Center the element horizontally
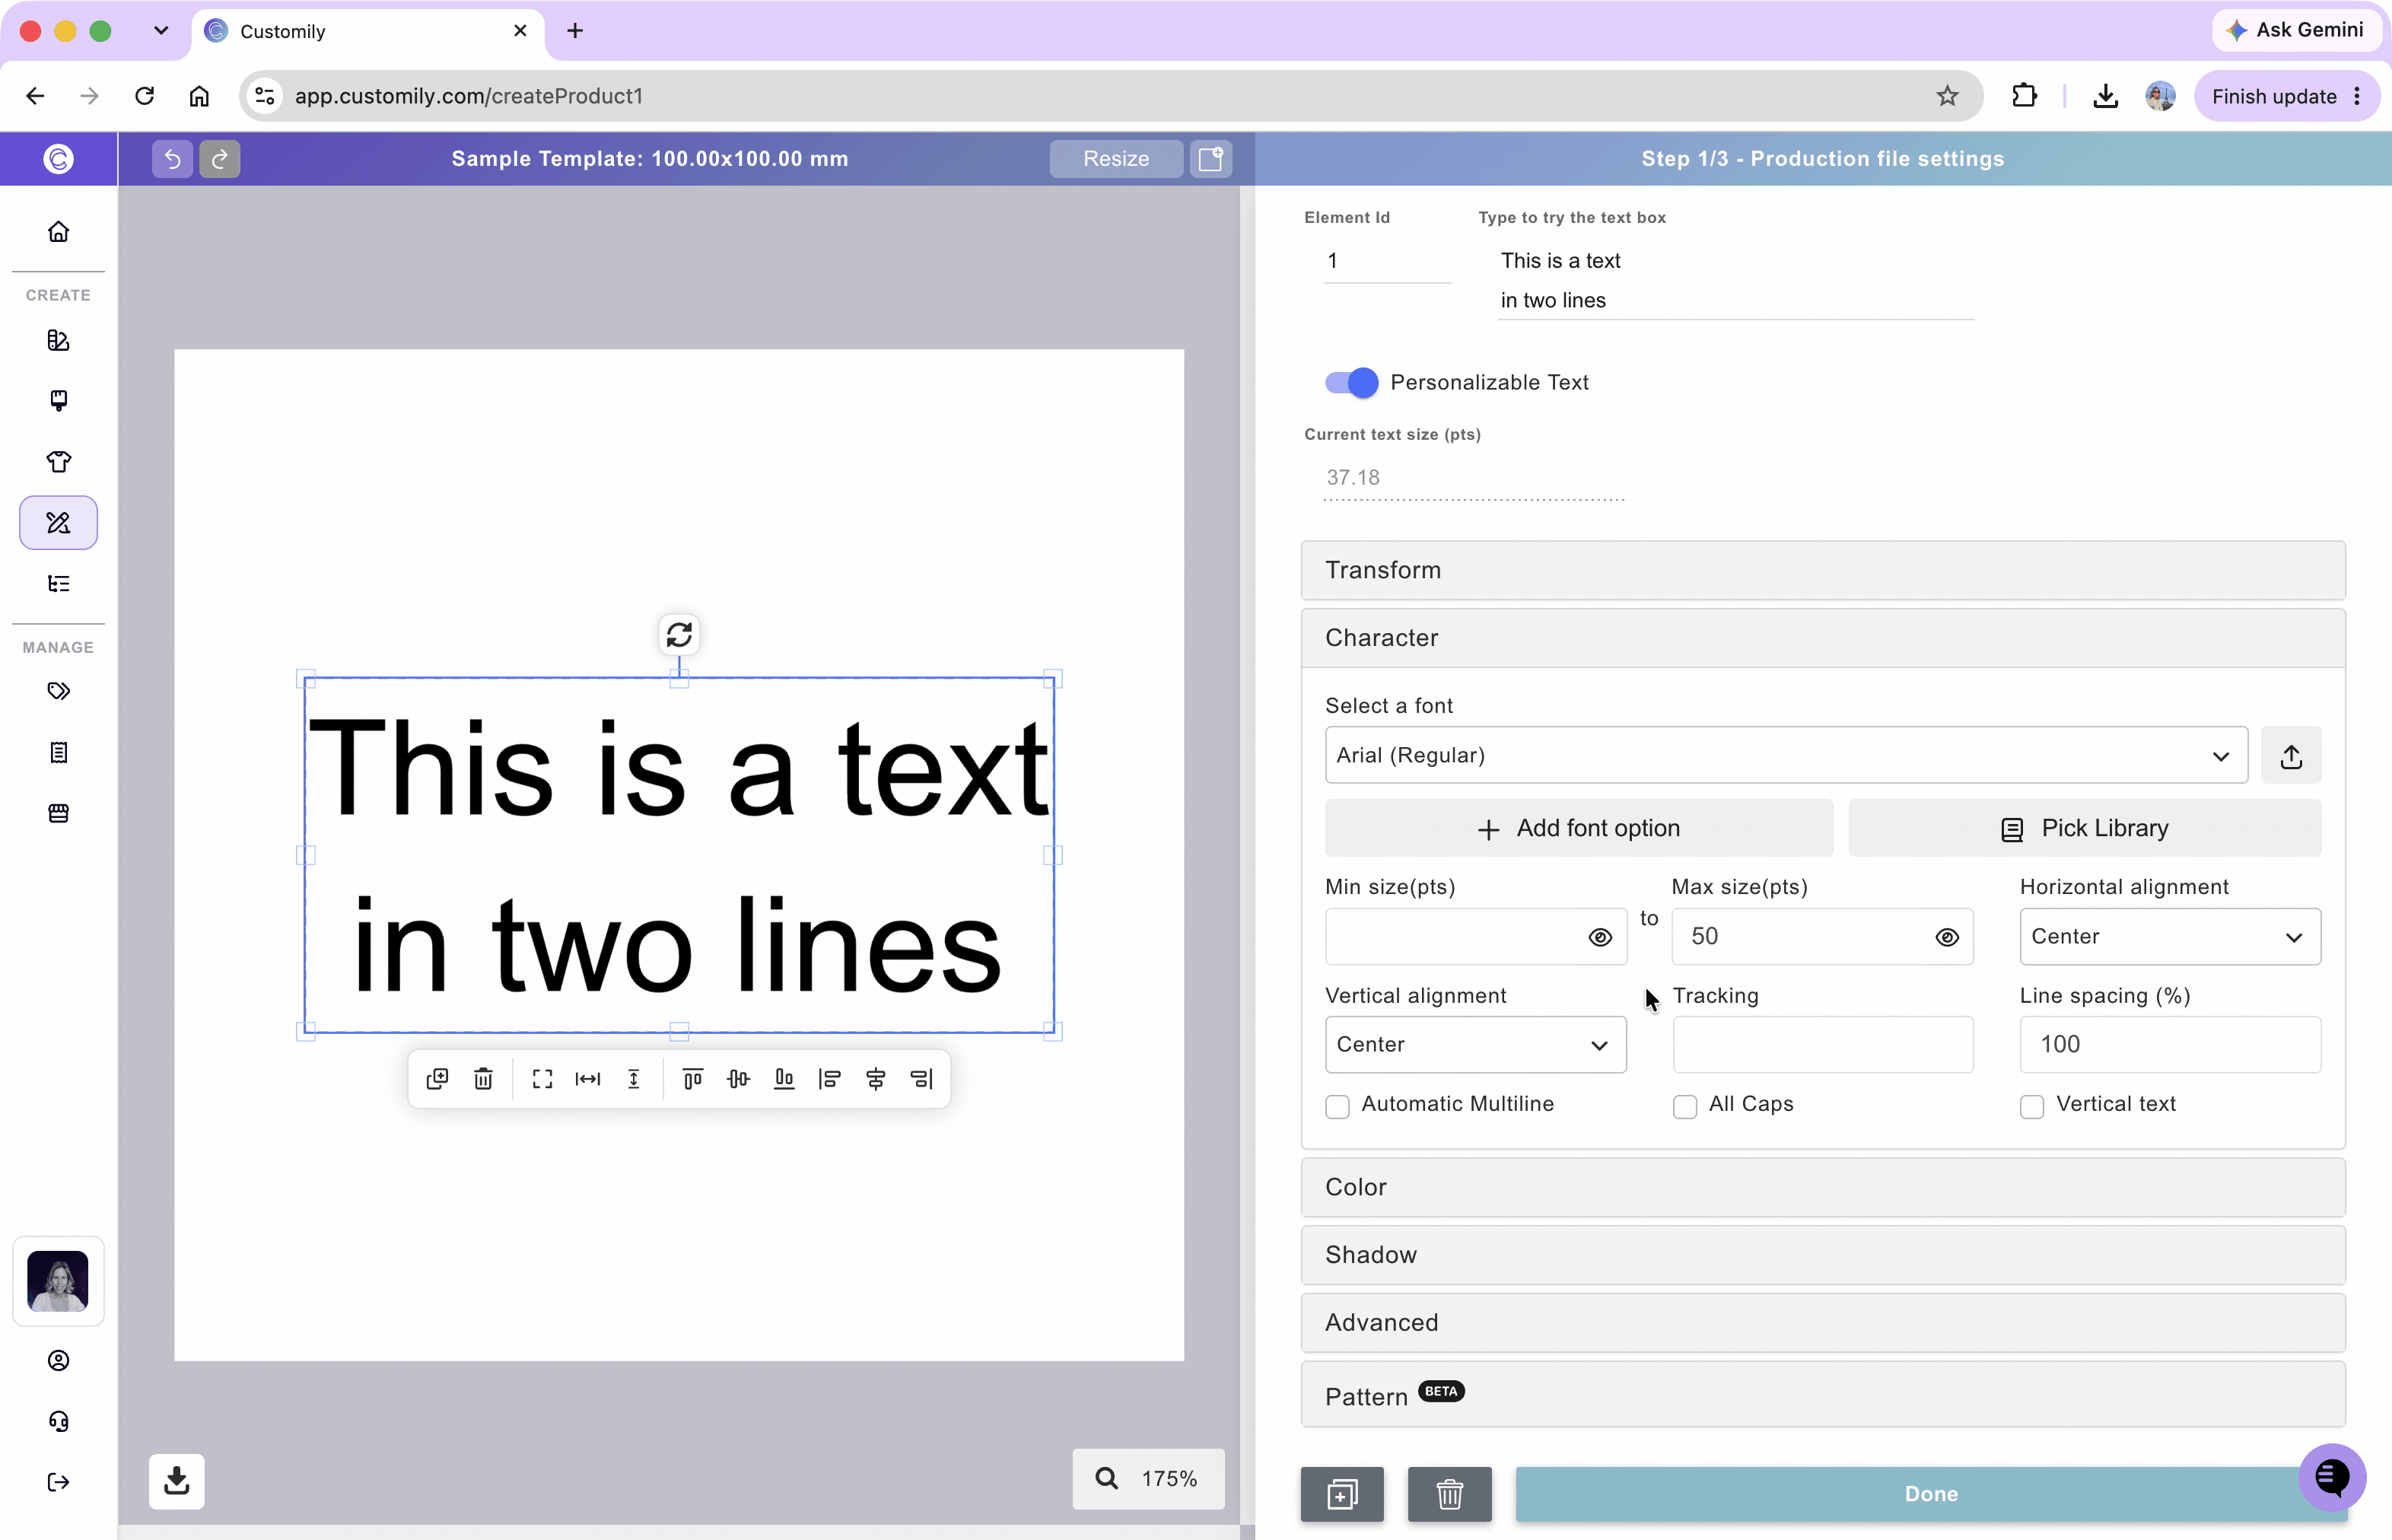This screenshot has width=2392, height=1540. 876,1079
